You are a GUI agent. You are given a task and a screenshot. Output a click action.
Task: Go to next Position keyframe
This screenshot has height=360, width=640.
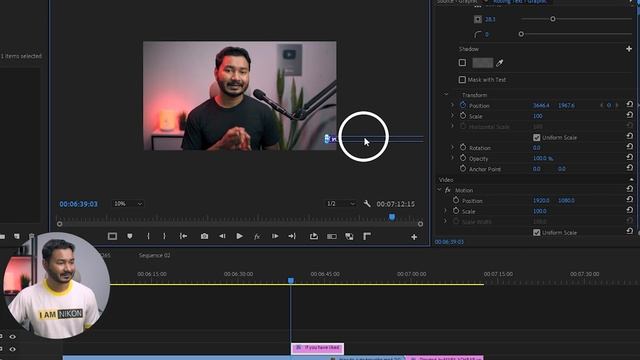617,105
